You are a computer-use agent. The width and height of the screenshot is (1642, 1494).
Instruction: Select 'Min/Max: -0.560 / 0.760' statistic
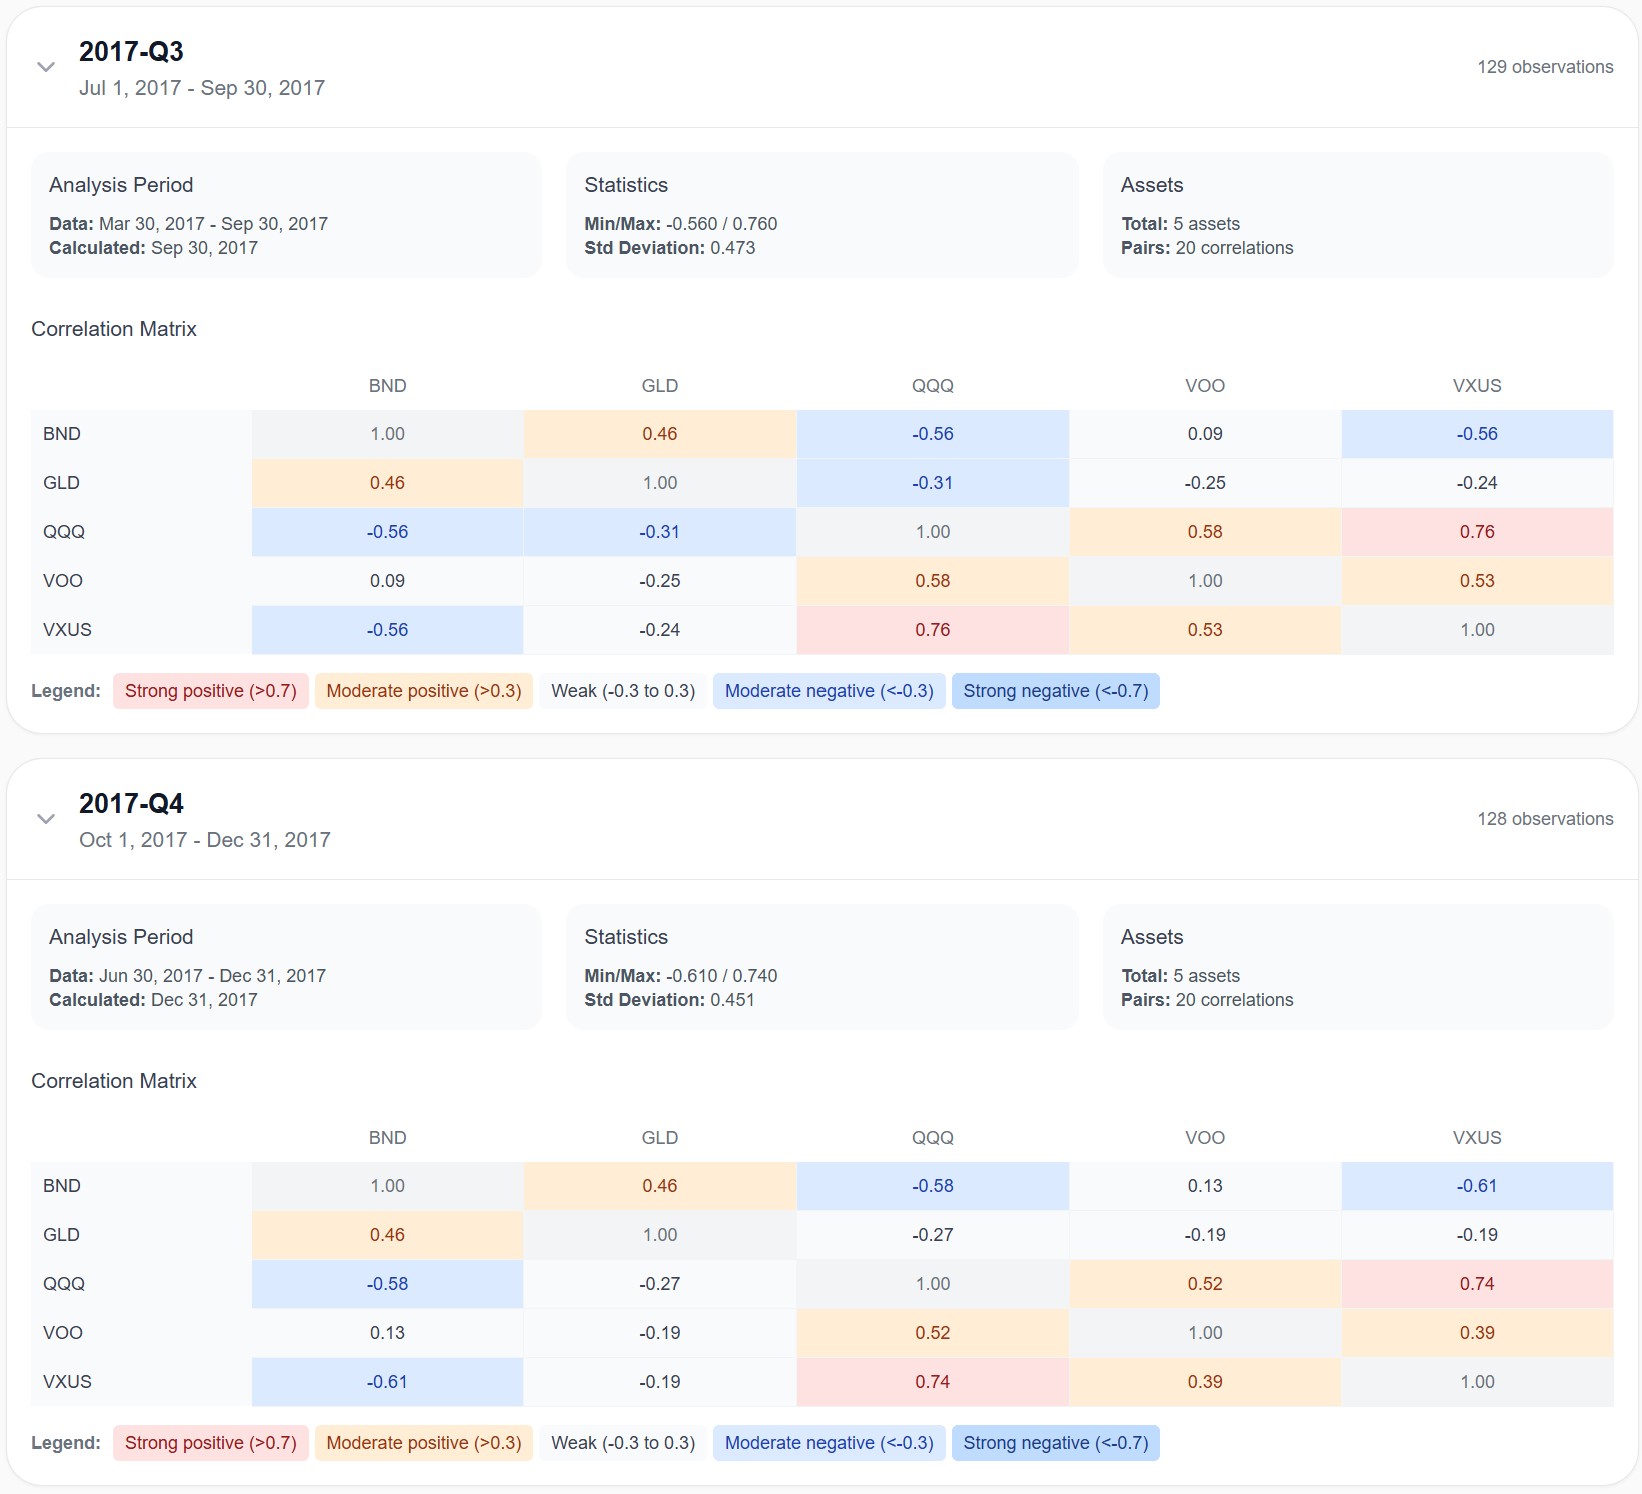(681, 224)
